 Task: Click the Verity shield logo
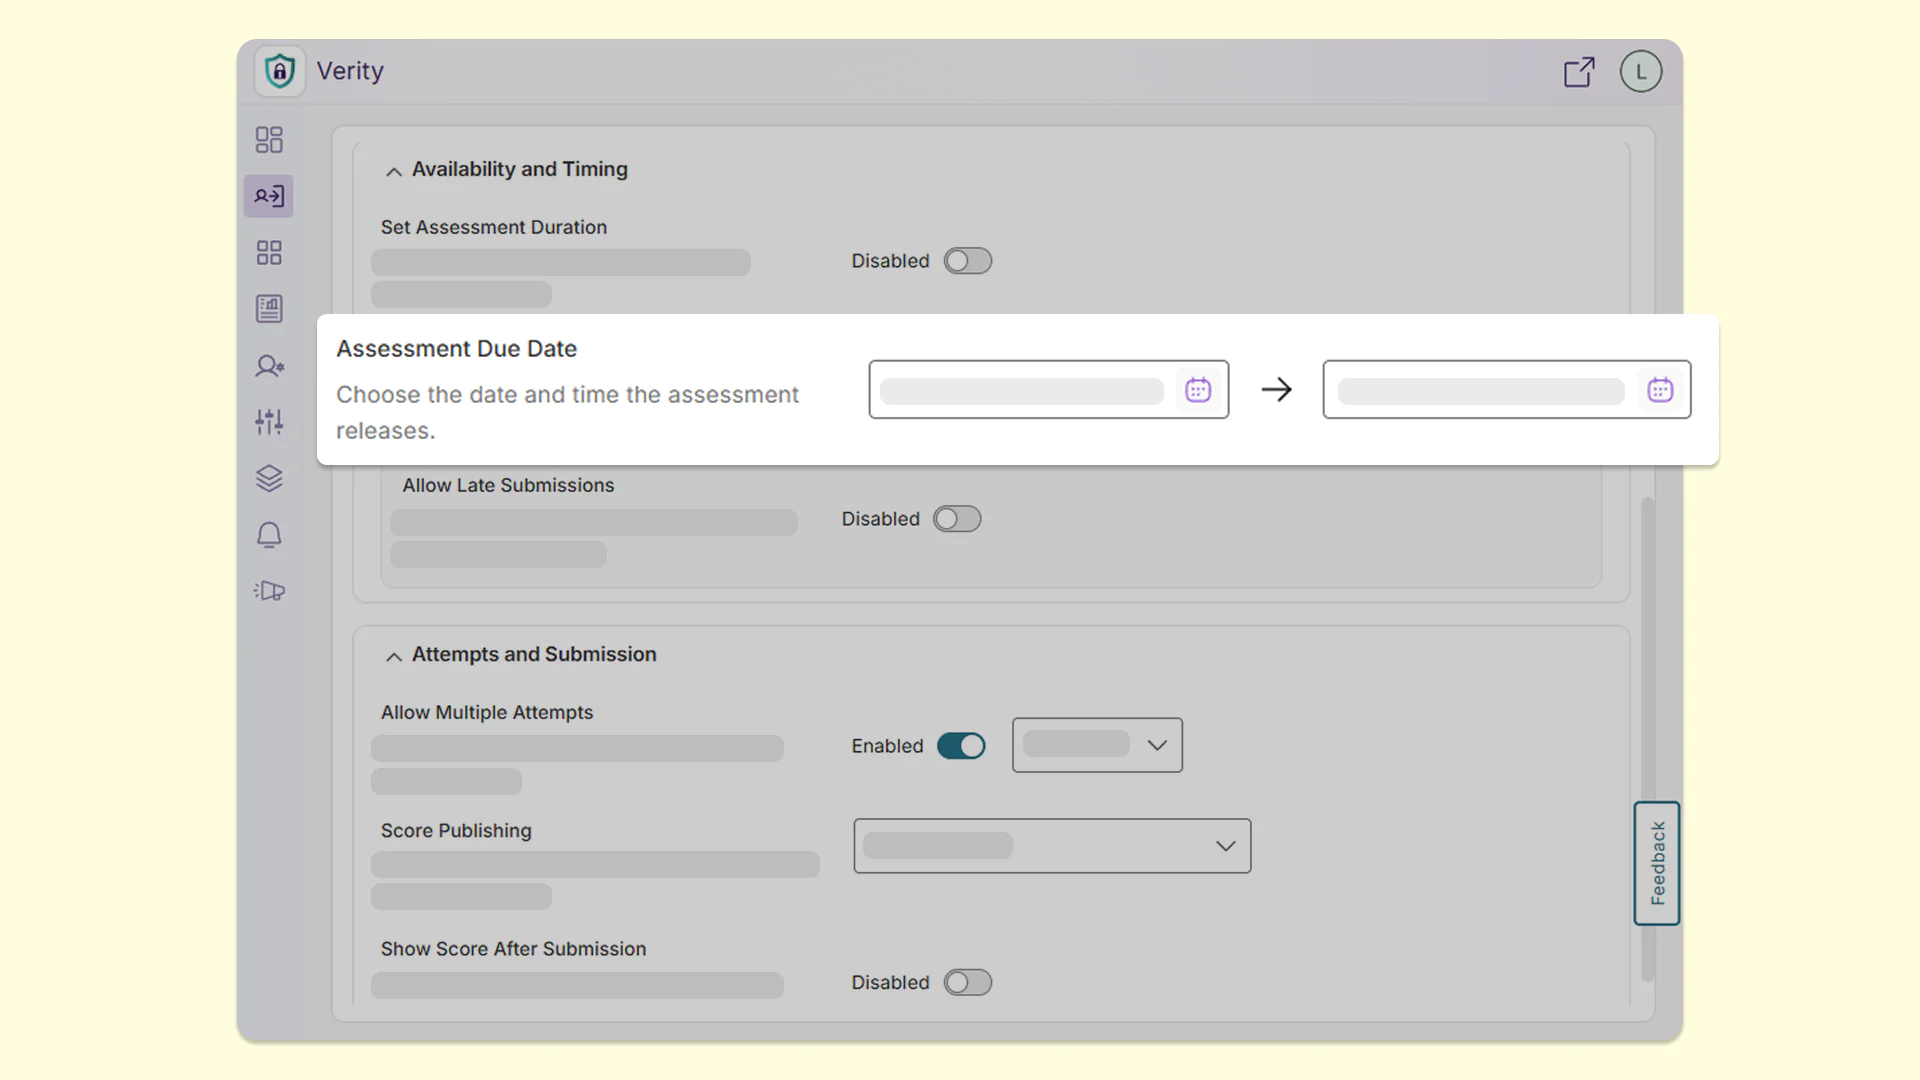pyautogui.click(x=280, y=71)
